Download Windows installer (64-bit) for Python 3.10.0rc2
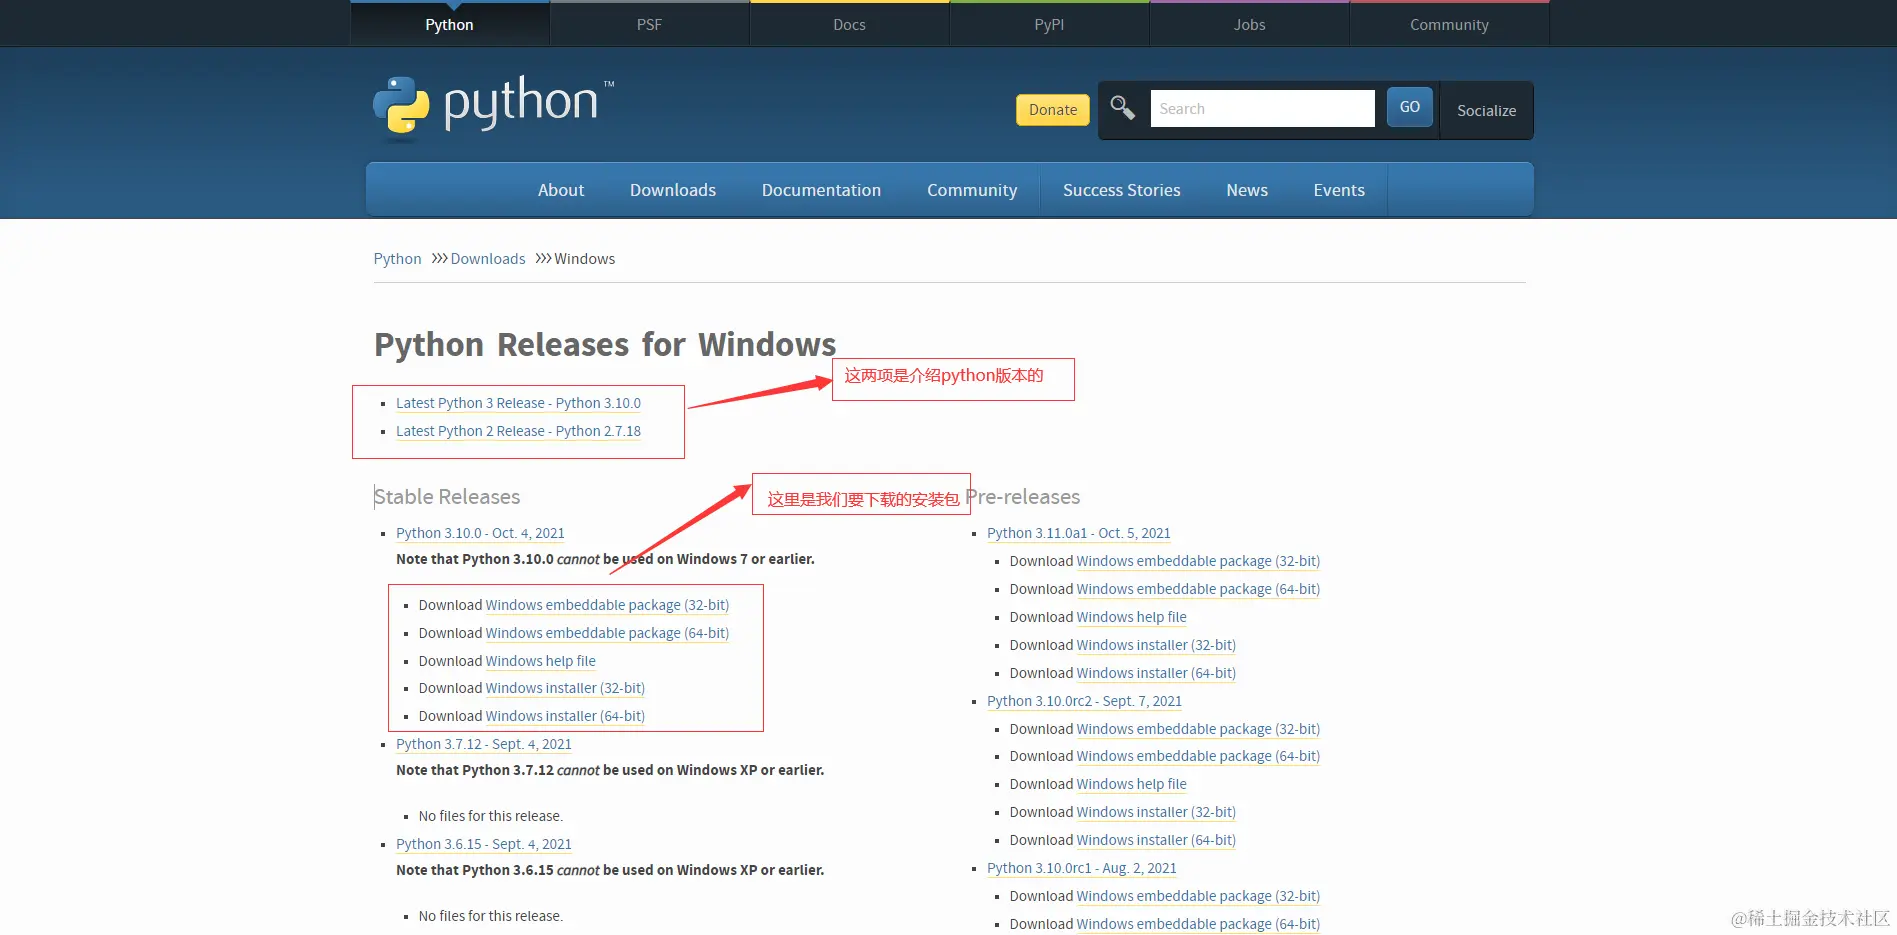The height and width of the screenshot is (935, 1897). click(x=1156, y=840)
